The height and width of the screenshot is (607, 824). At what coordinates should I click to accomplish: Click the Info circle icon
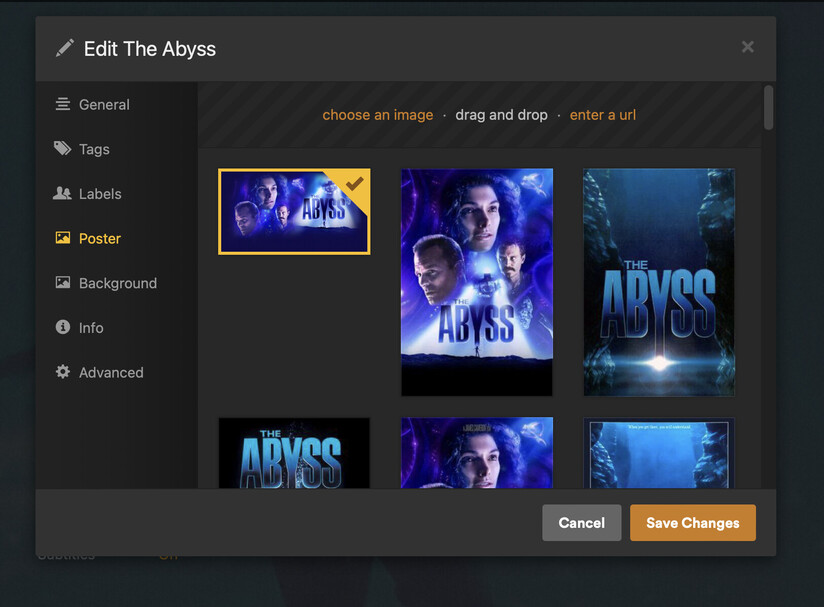pos(63,327)
